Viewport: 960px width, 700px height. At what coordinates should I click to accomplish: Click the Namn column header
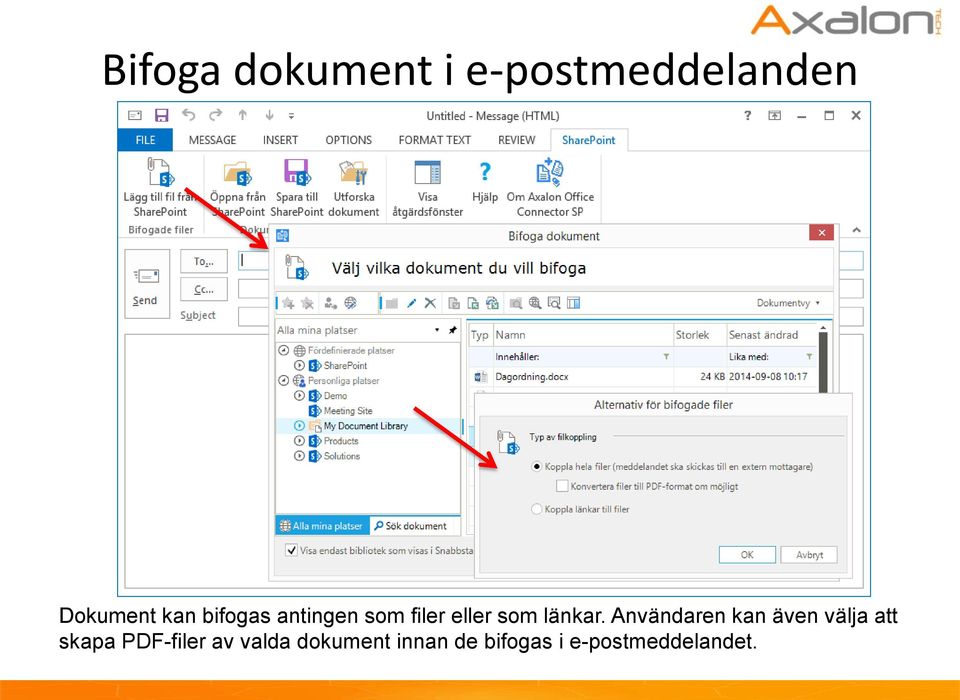pyautogui.click(x=583, y=335)
